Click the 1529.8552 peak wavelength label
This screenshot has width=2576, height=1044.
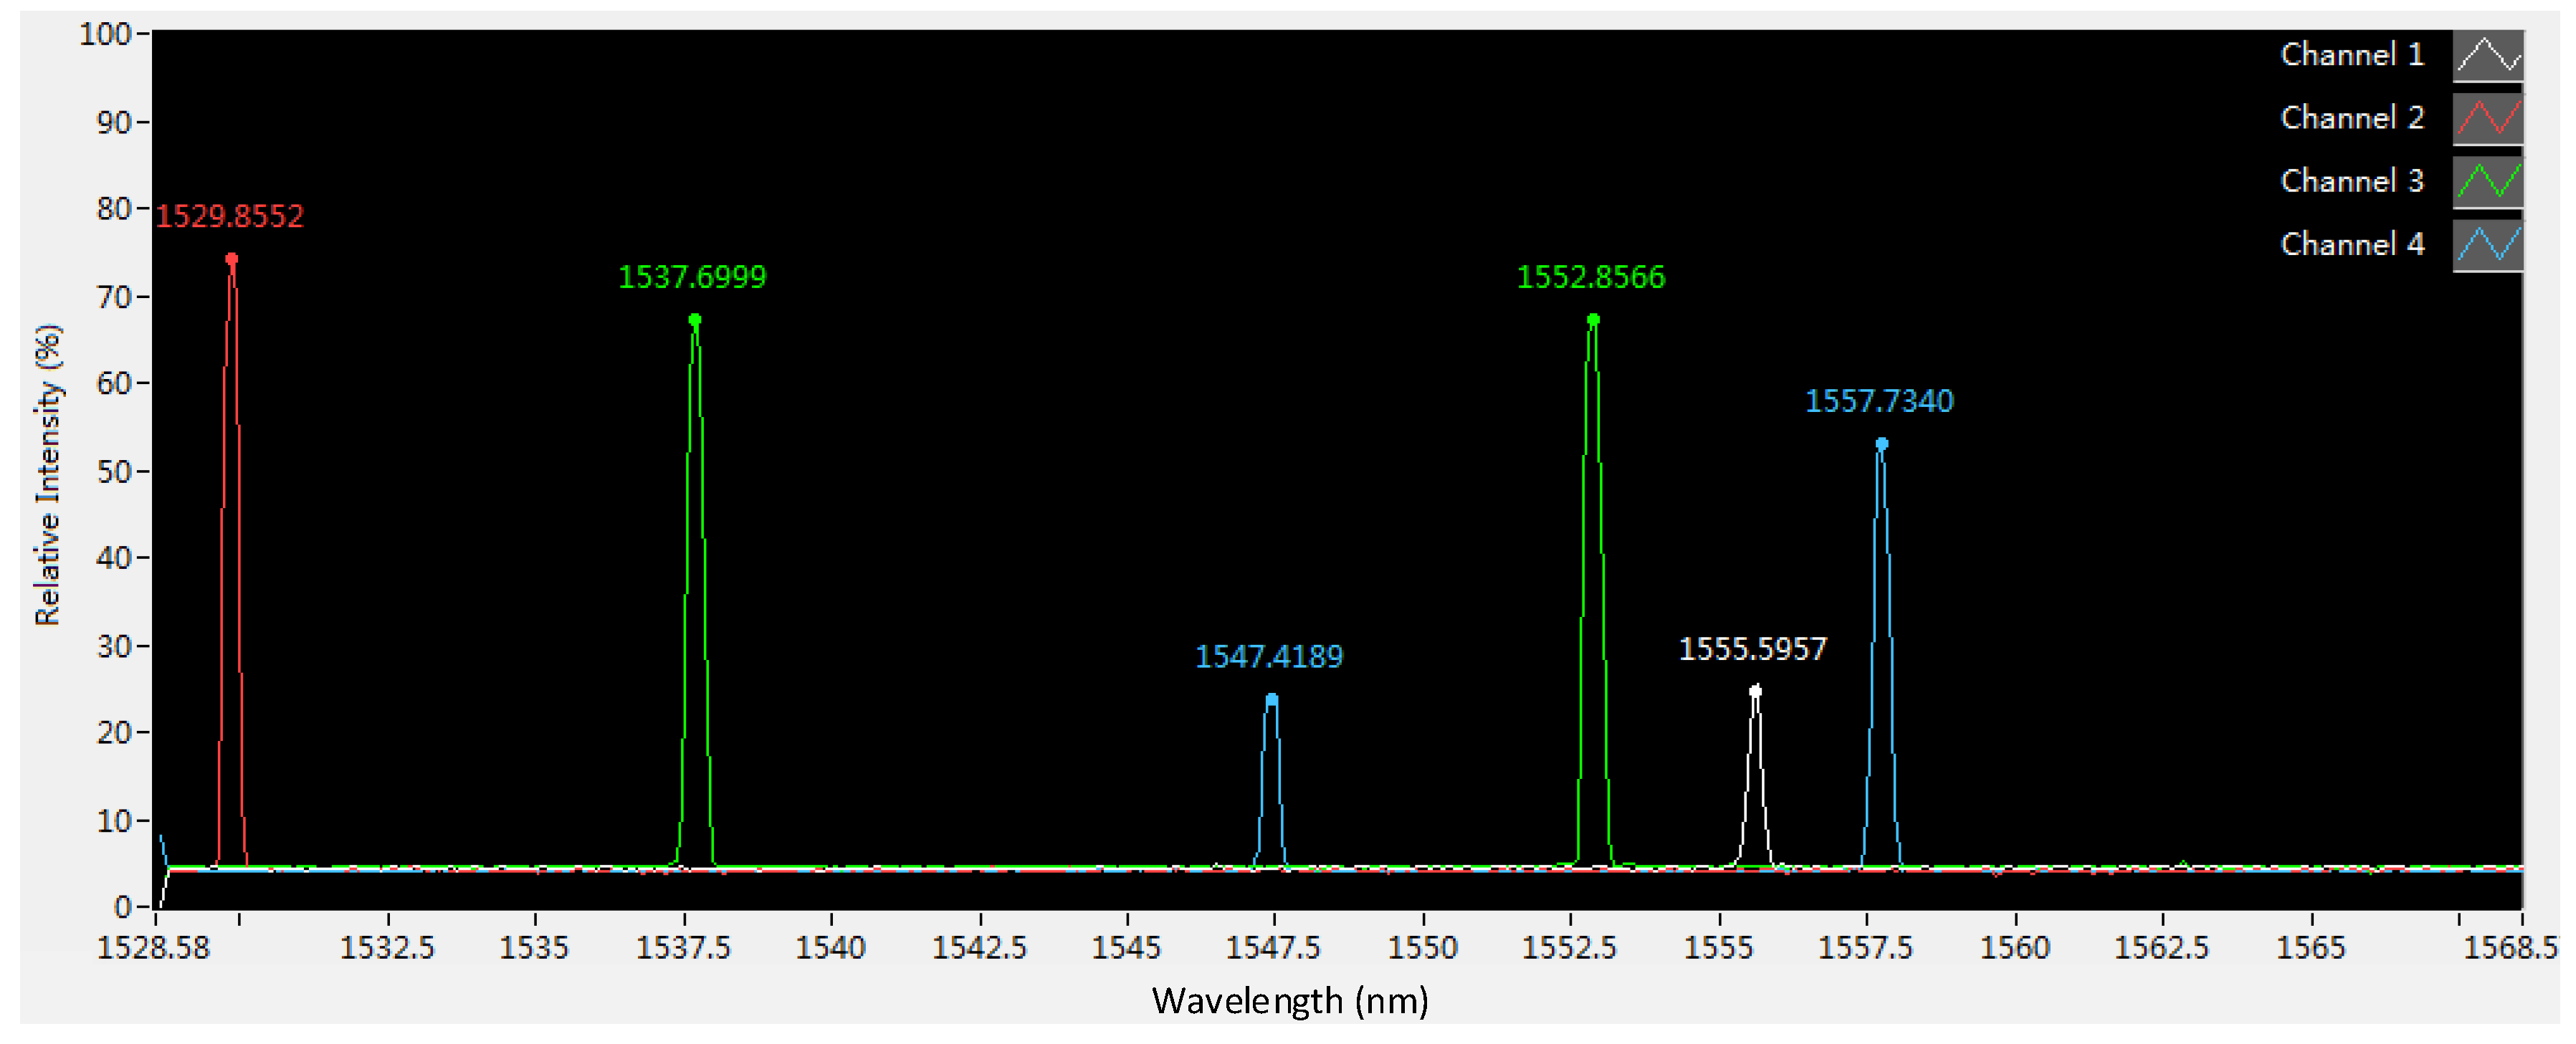click(229, 216)
